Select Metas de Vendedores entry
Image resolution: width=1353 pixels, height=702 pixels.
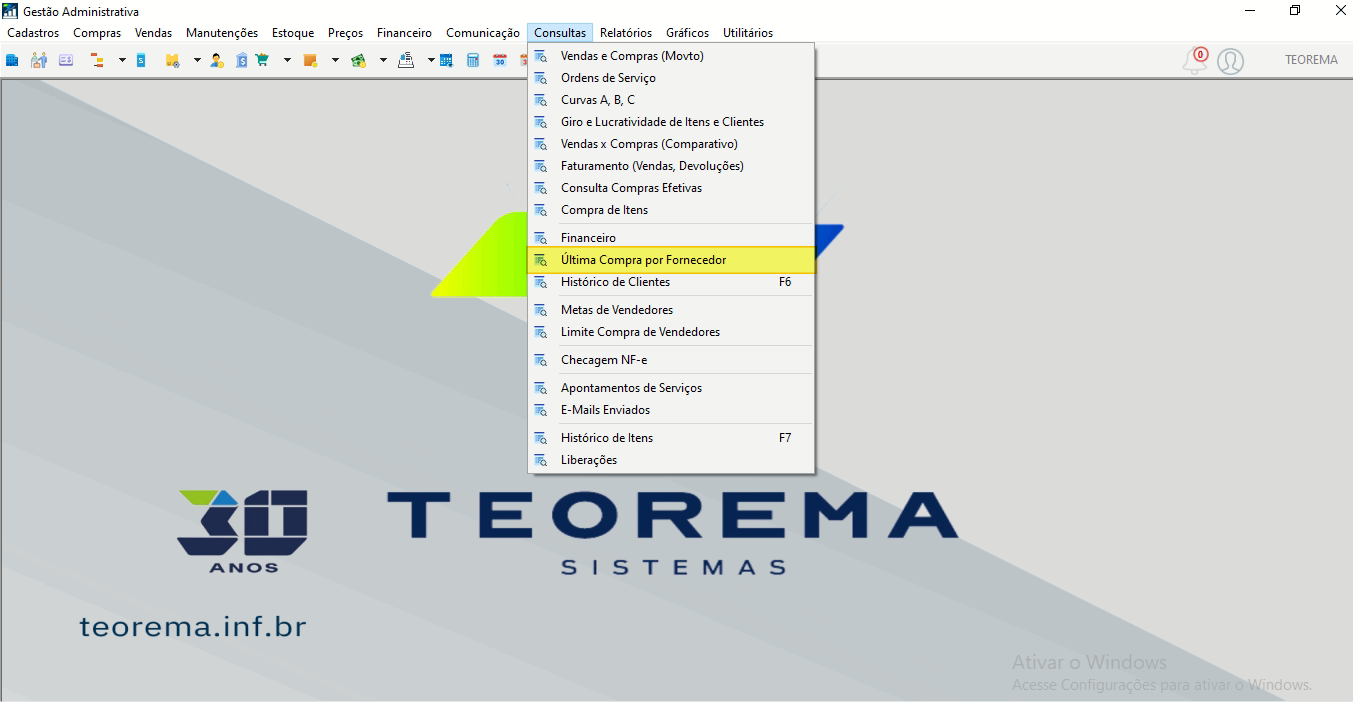pyautogui.click(x=672, y=310)
